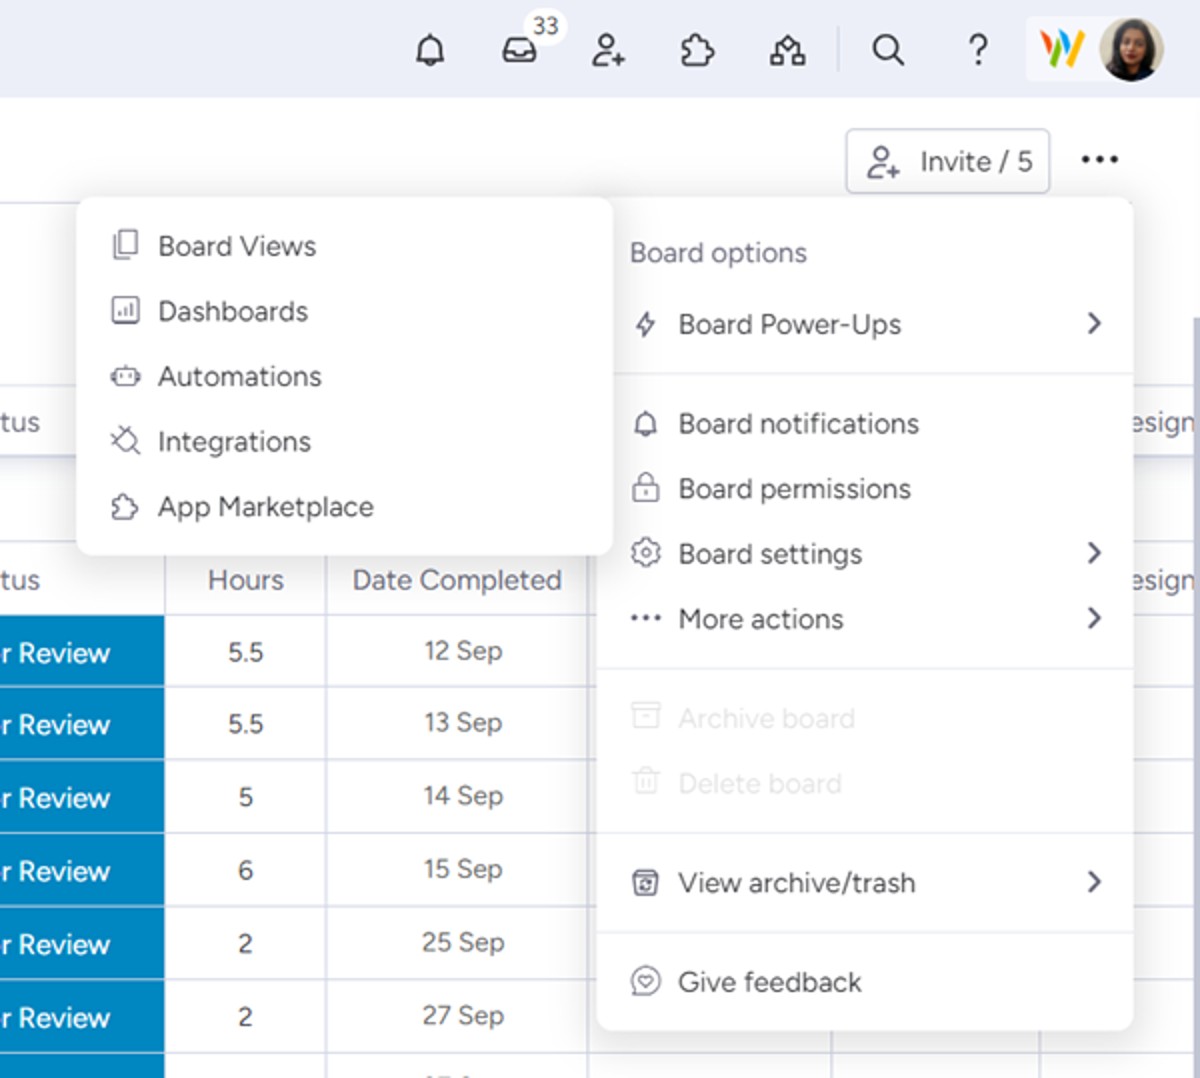Open Board settings option
Viewport: 1200px width, 1078px height.
(x=866, y=554)
